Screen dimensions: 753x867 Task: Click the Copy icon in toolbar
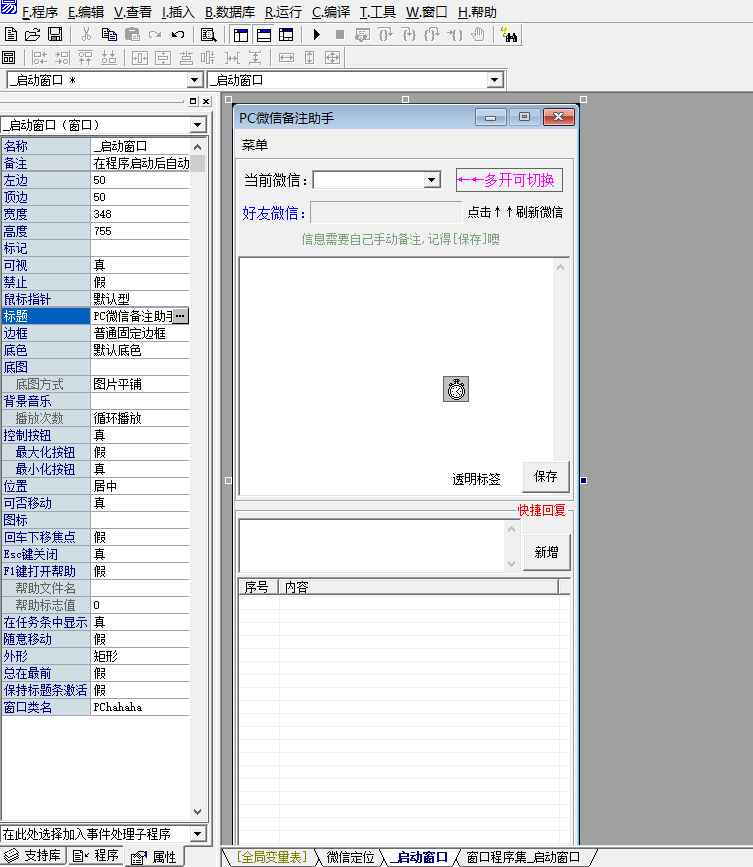(x=109, y=34)
